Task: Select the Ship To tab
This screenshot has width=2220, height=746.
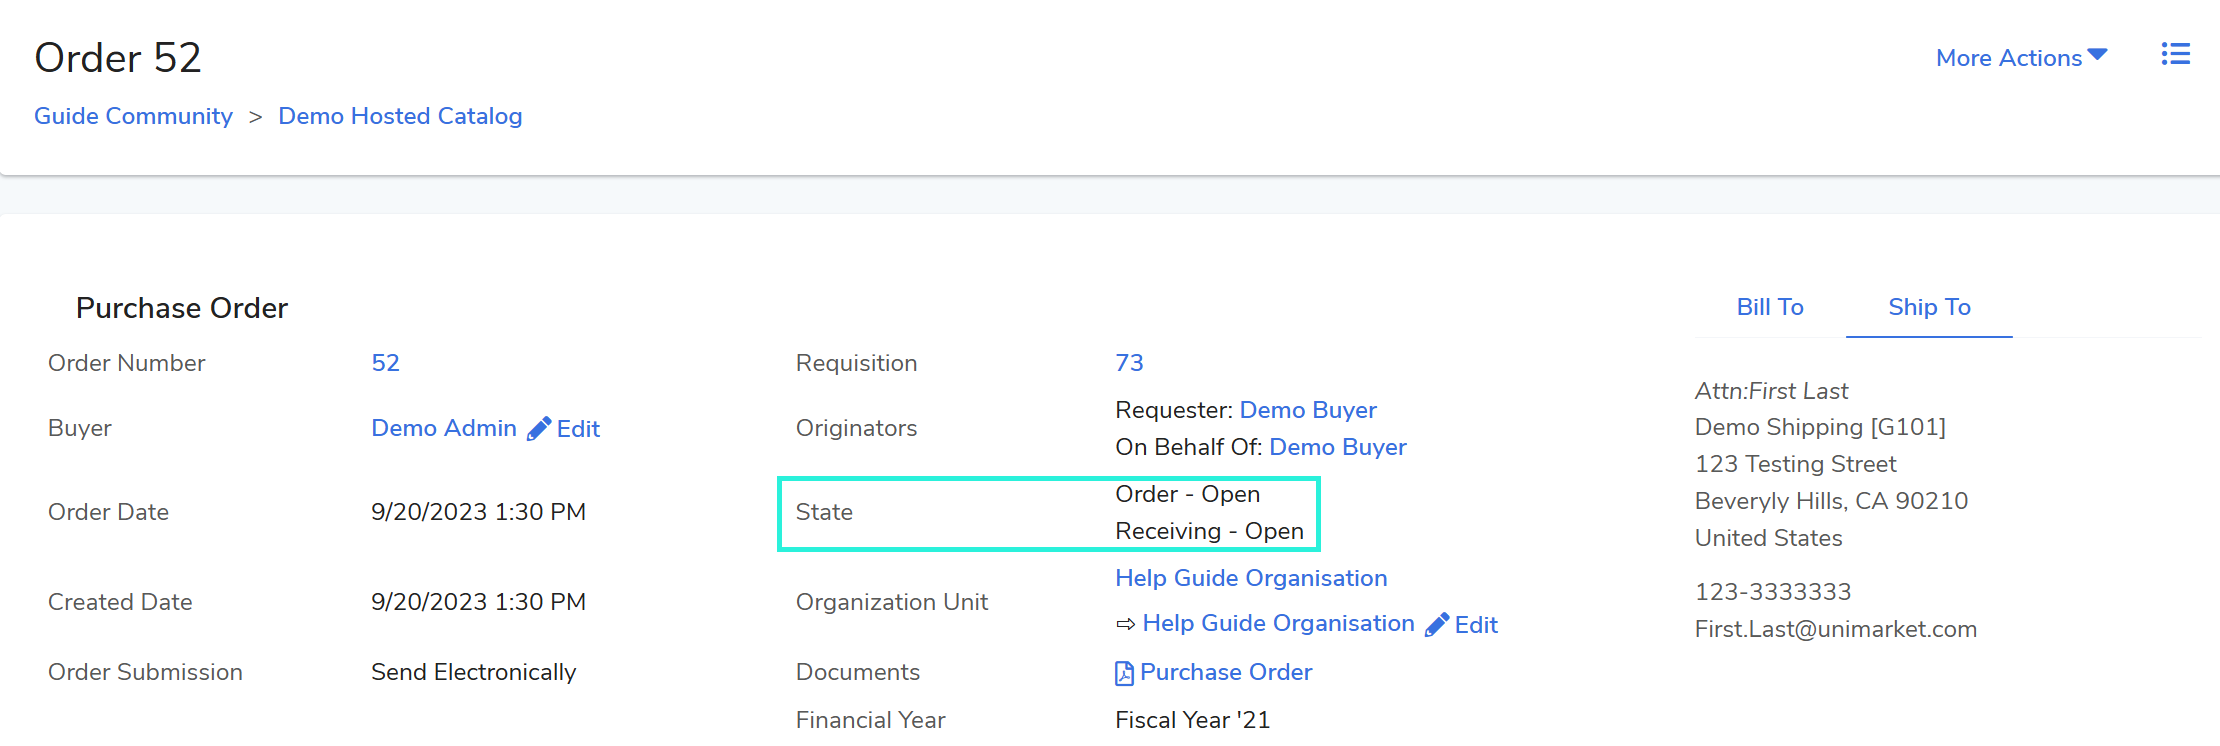Action: pos(1928,307)
